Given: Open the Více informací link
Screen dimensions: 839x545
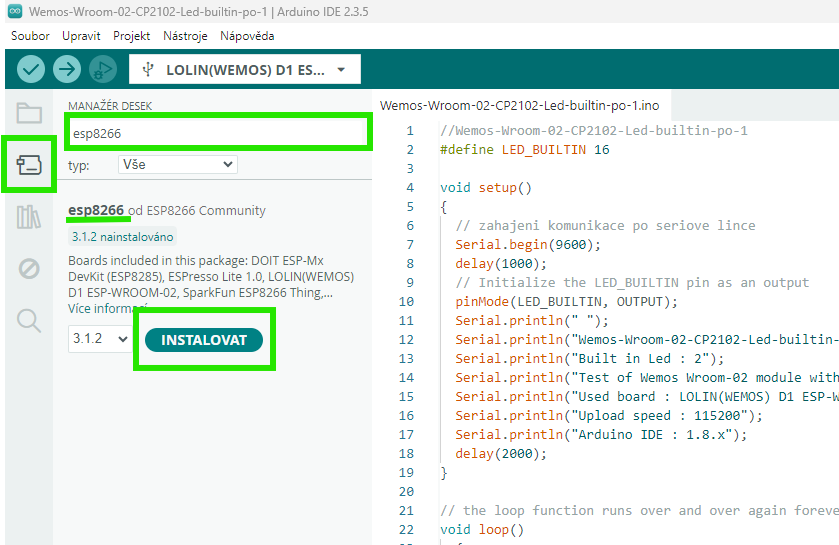Looking at the screenshot, I should (107, 309).
